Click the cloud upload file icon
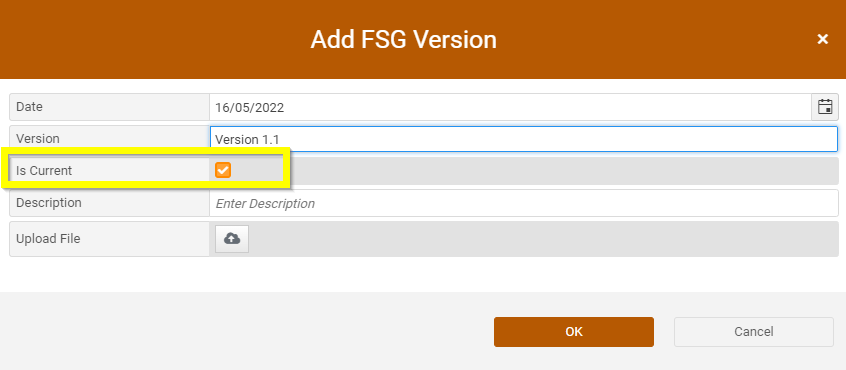Screen dimensions: 846x370 [x=232, y=239]
